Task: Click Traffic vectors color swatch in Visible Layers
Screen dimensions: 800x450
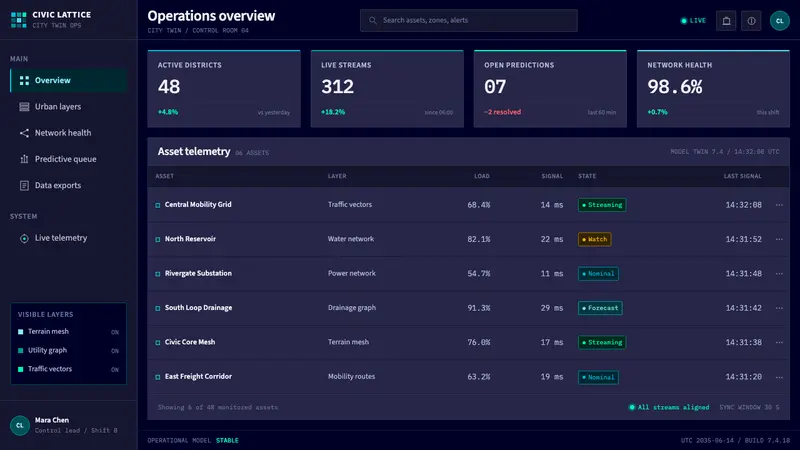Action: click(20, 369)
